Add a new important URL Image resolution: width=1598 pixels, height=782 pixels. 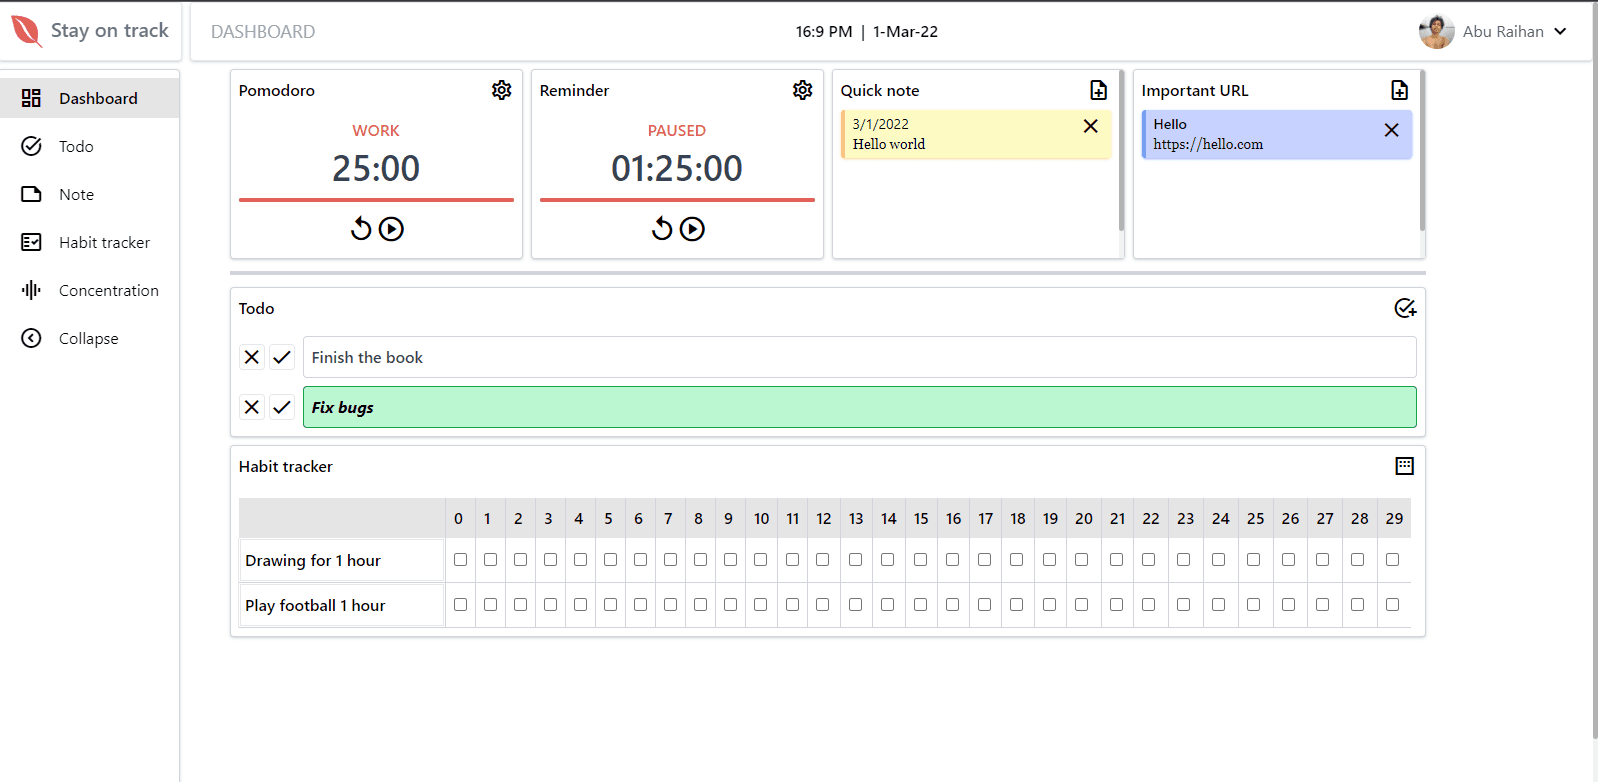tap(1399, 90)
